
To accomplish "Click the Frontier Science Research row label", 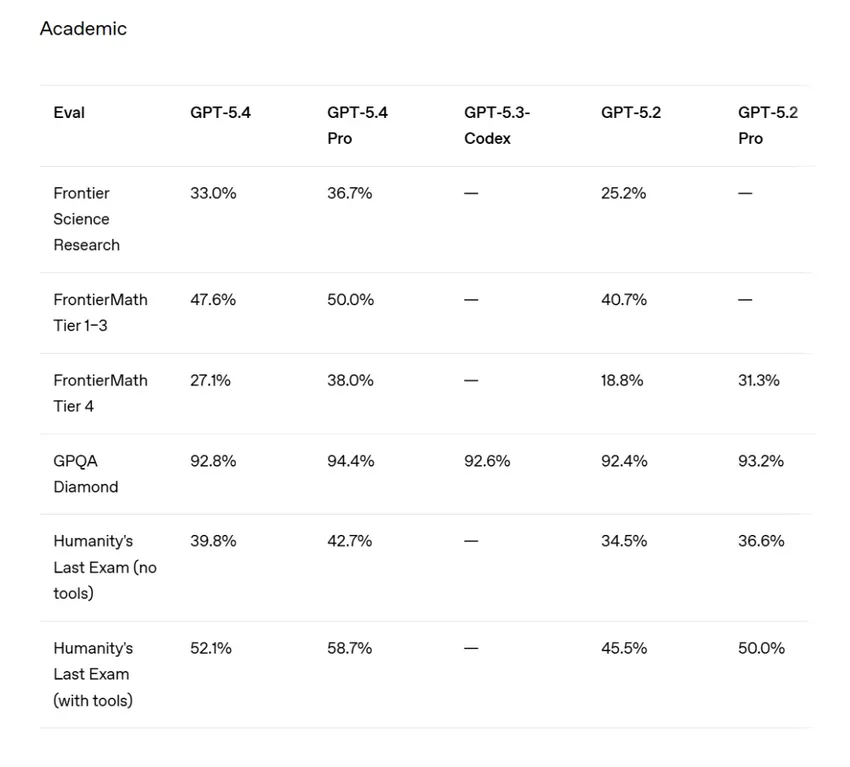I will [x=86, y=219].
